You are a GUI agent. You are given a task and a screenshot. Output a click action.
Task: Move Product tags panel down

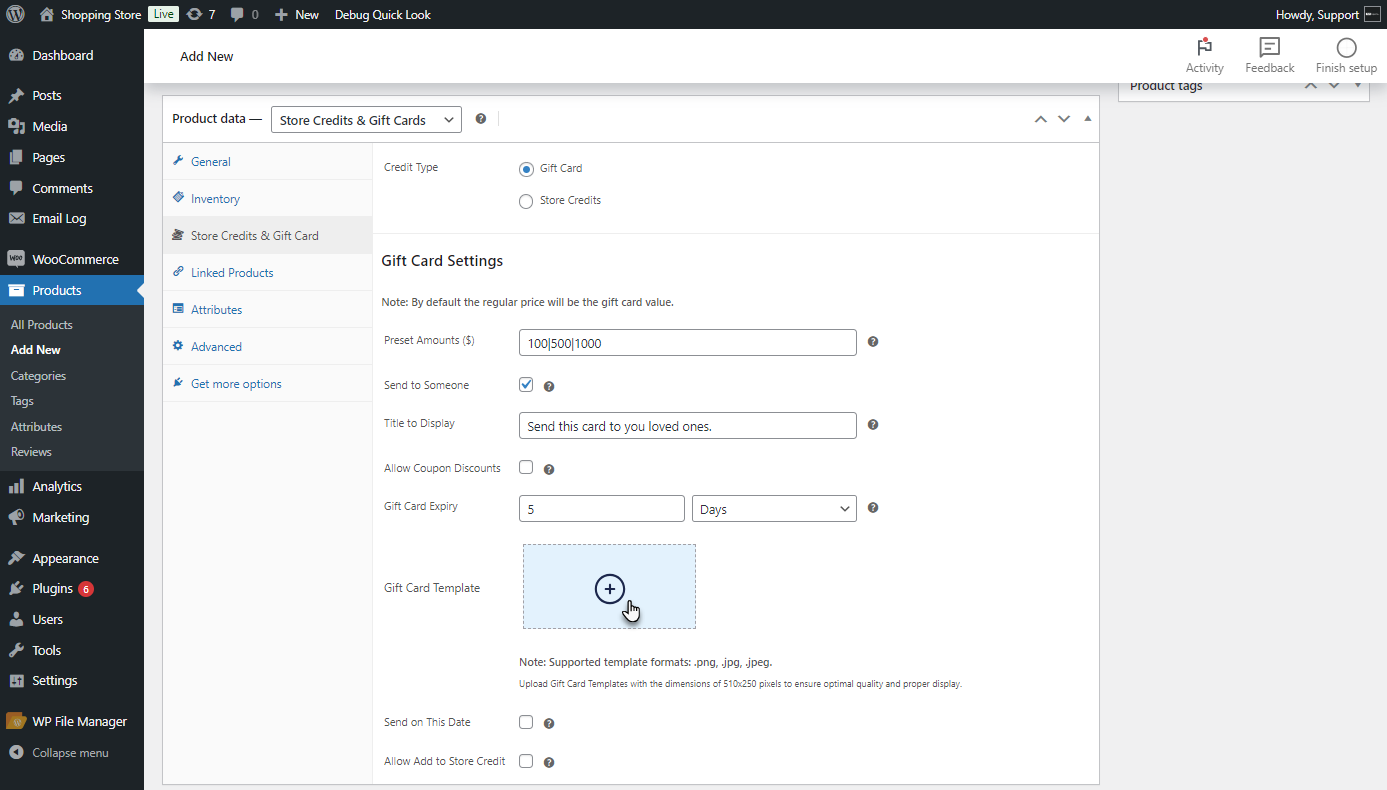(x=1334, y=86)
